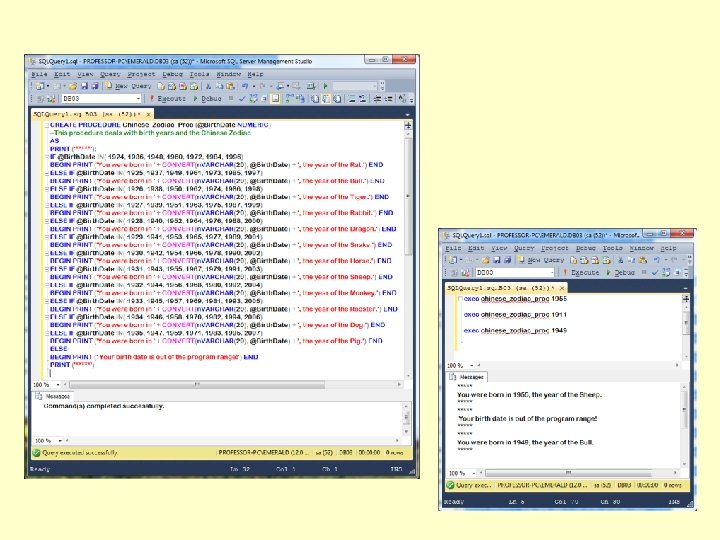
Task: Click New Query in left window toolbar
Action: [128, 86]
